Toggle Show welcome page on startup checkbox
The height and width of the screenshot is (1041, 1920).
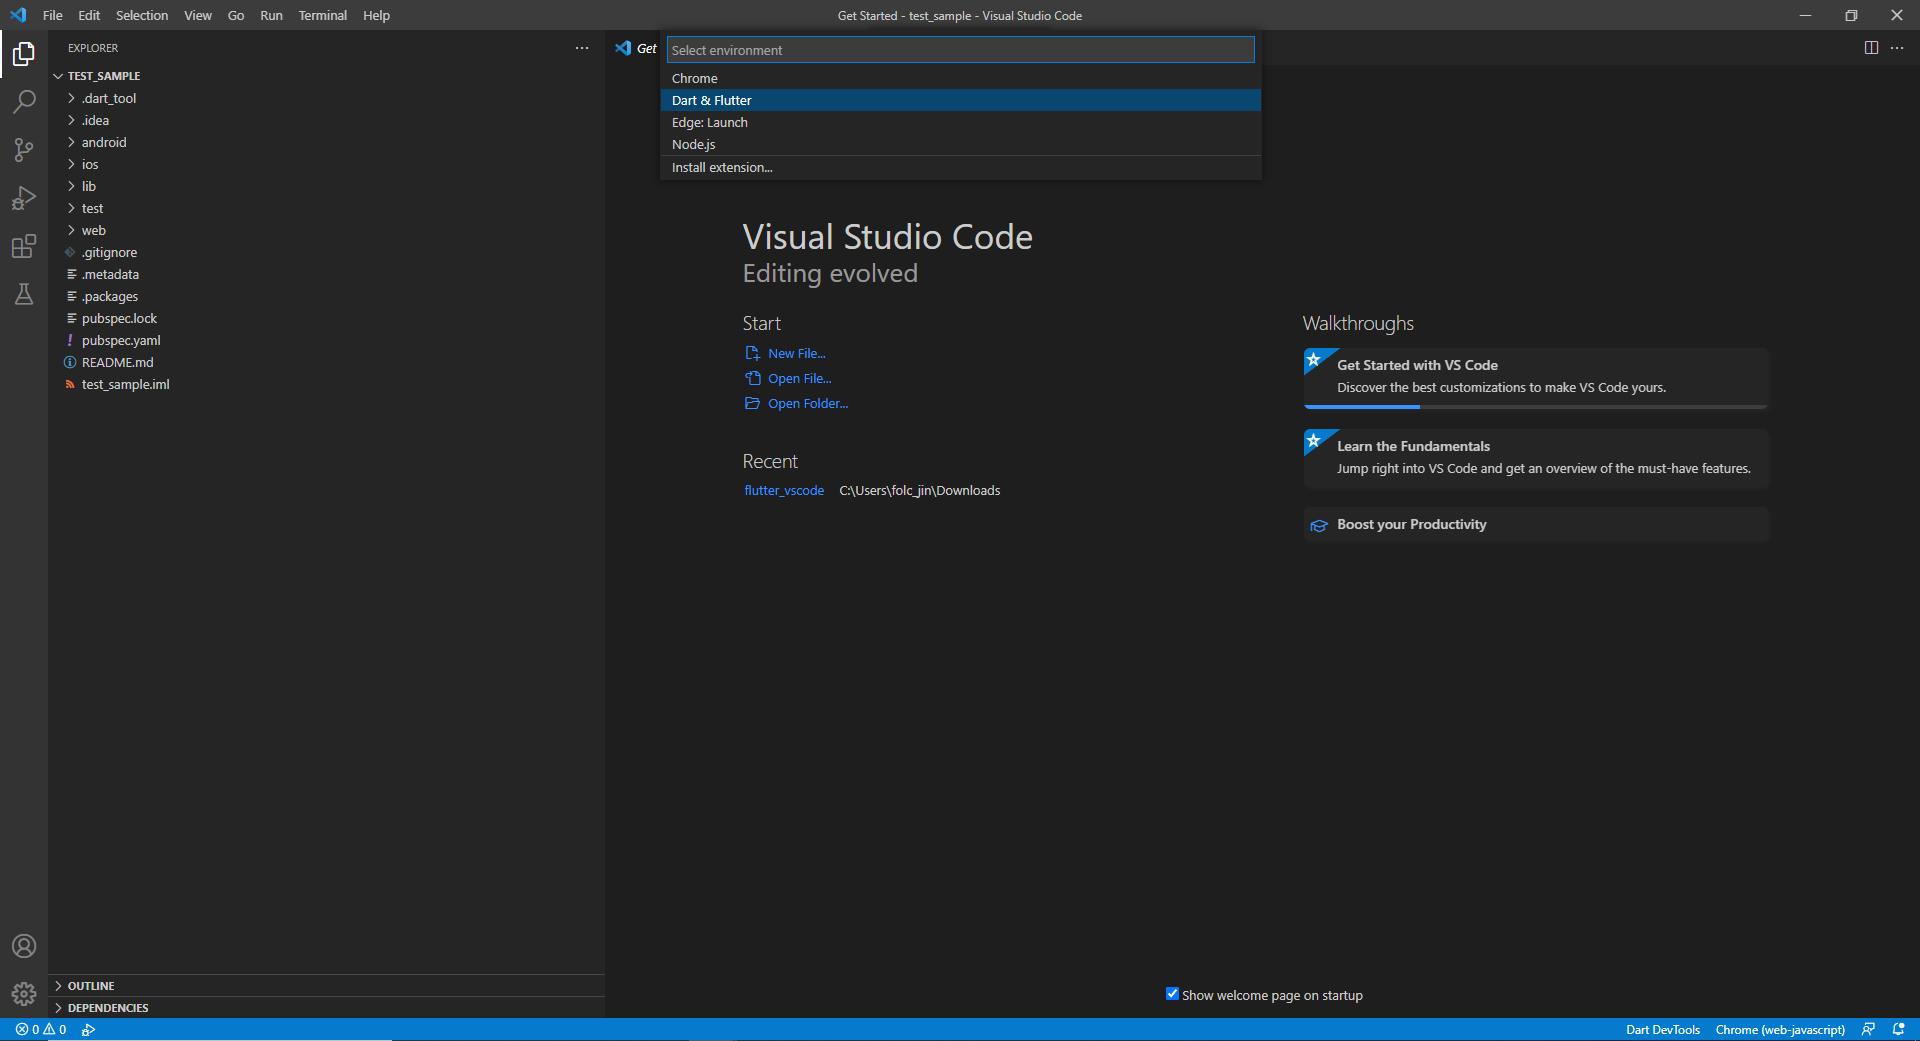[x=1172, y=994]
